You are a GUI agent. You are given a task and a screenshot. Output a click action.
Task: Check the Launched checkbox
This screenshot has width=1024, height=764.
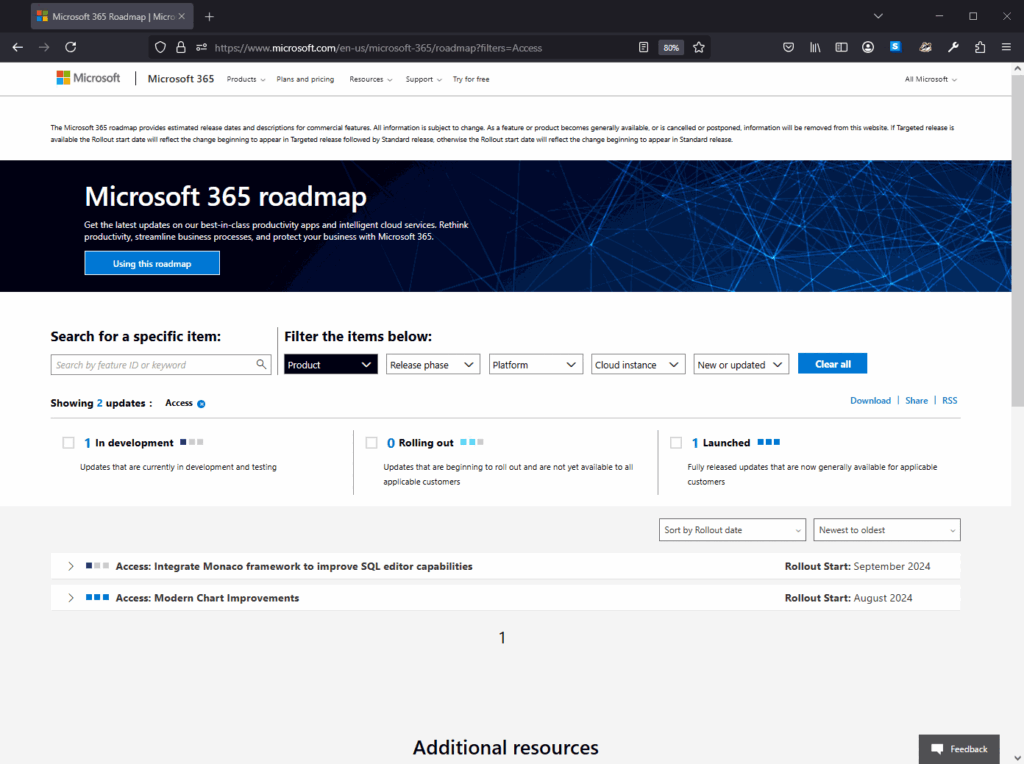click(676, 443)
